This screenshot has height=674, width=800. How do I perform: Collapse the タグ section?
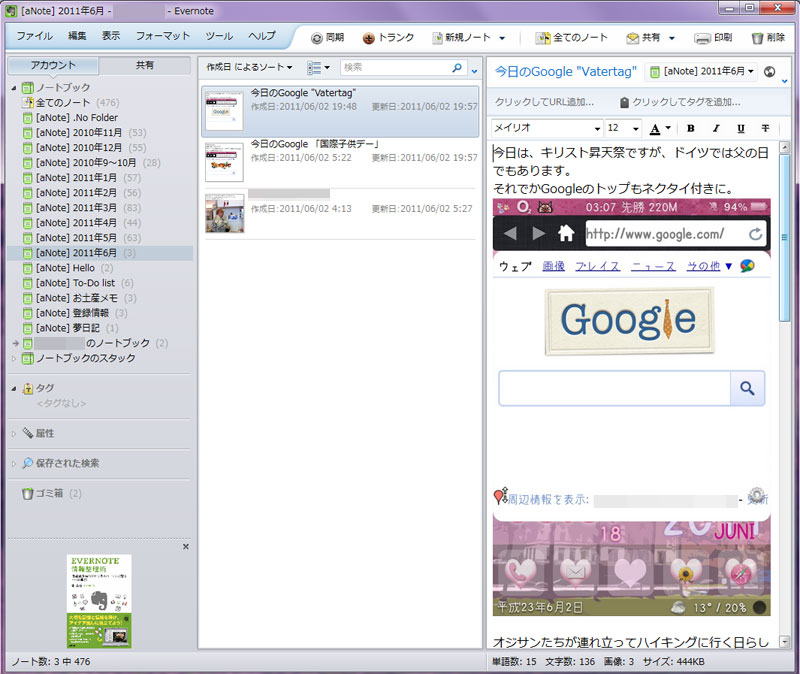(x=14, y=389)
